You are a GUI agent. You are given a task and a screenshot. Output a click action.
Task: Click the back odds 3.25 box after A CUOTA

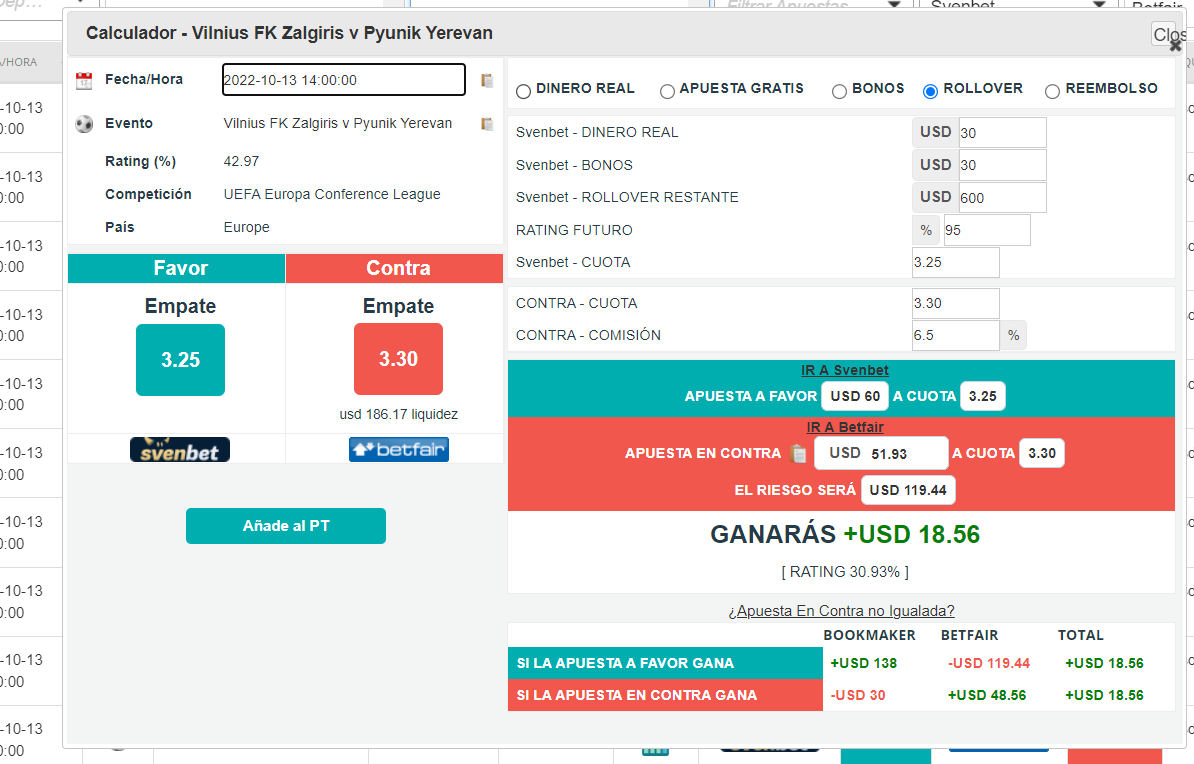pyautogui.click(x=982, y=396)
